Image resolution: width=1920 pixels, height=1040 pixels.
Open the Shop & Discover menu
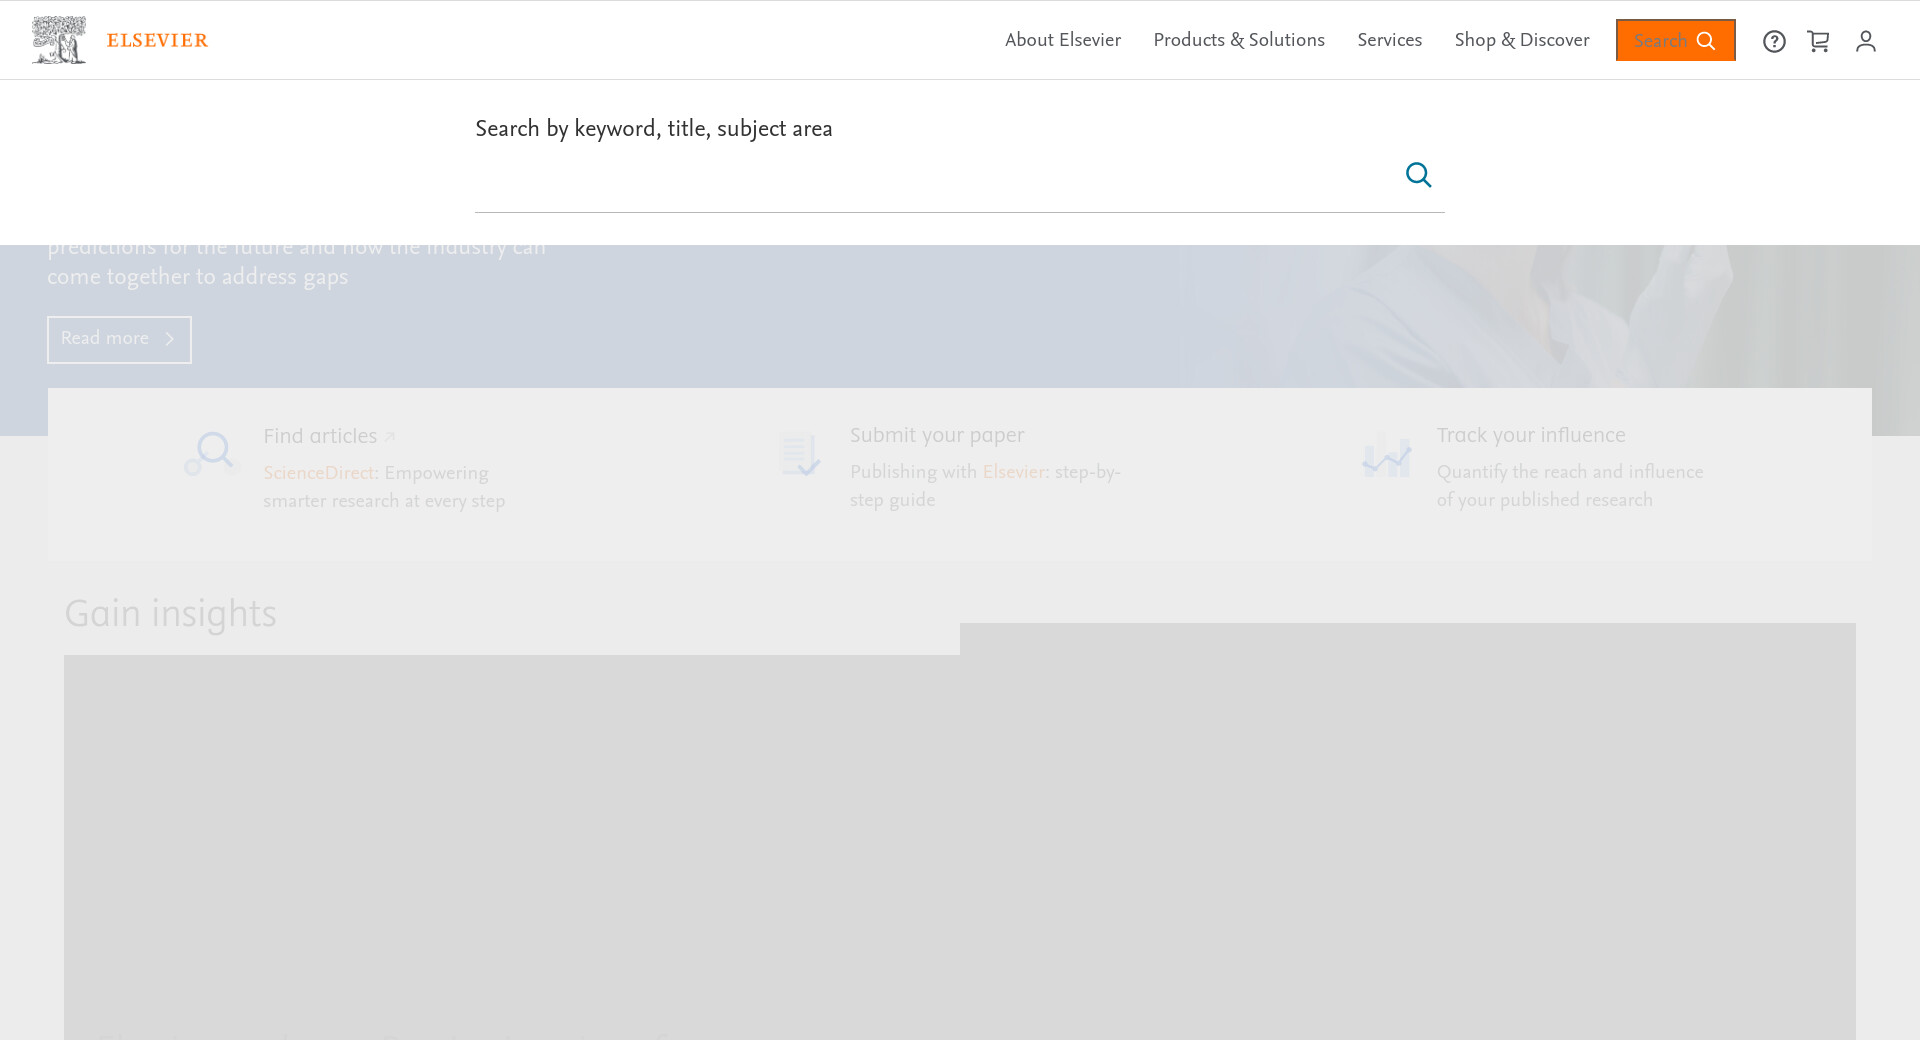coord(1521,40)
